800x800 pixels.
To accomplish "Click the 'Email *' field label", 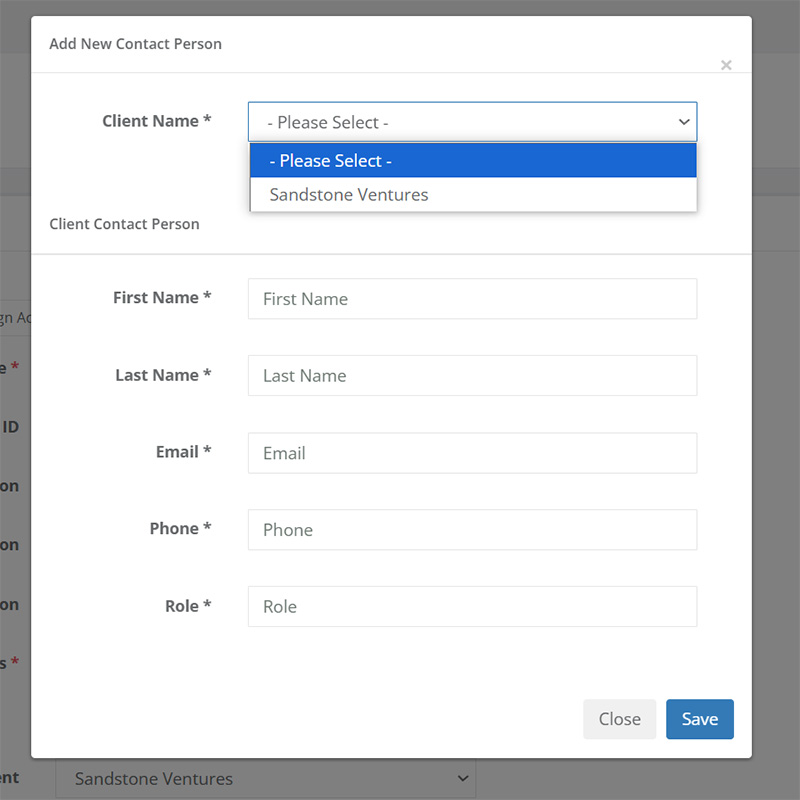I will coord(183,452).
